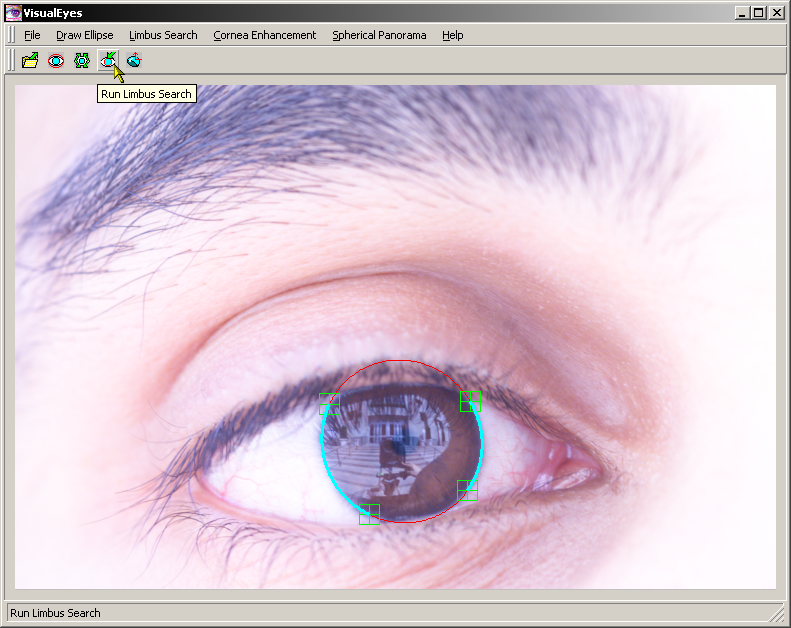Click the VisualEyes title bar app icon
791x628 pixels.
[x=14, y=13]
